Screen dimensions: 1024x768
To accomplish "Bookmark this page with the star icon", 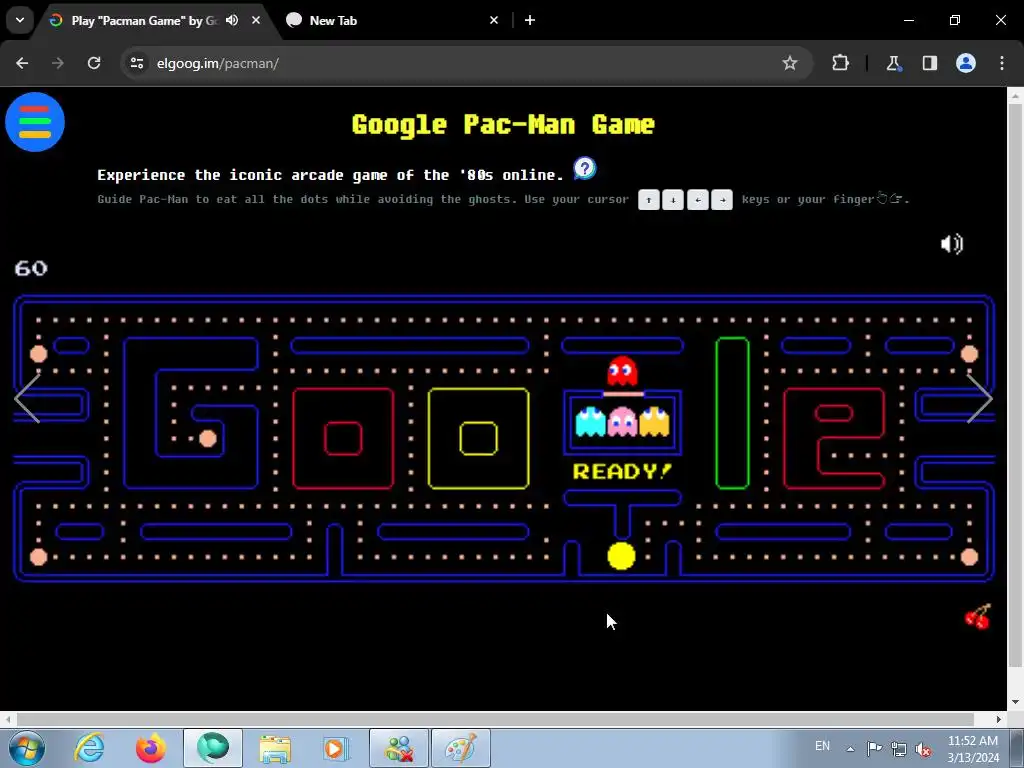I will click(790, 63).
